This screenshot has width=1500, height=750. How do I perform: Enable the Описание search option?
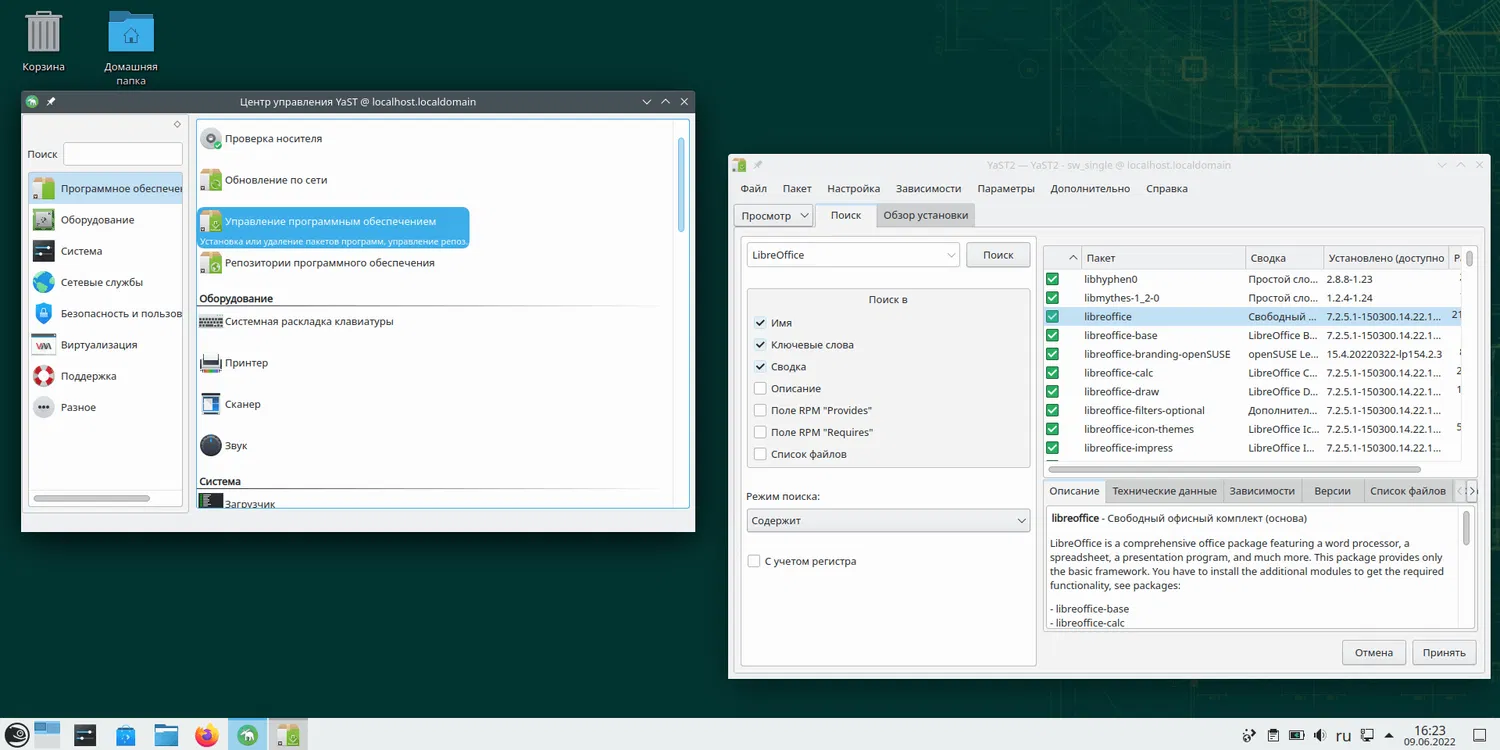[761, 389]
